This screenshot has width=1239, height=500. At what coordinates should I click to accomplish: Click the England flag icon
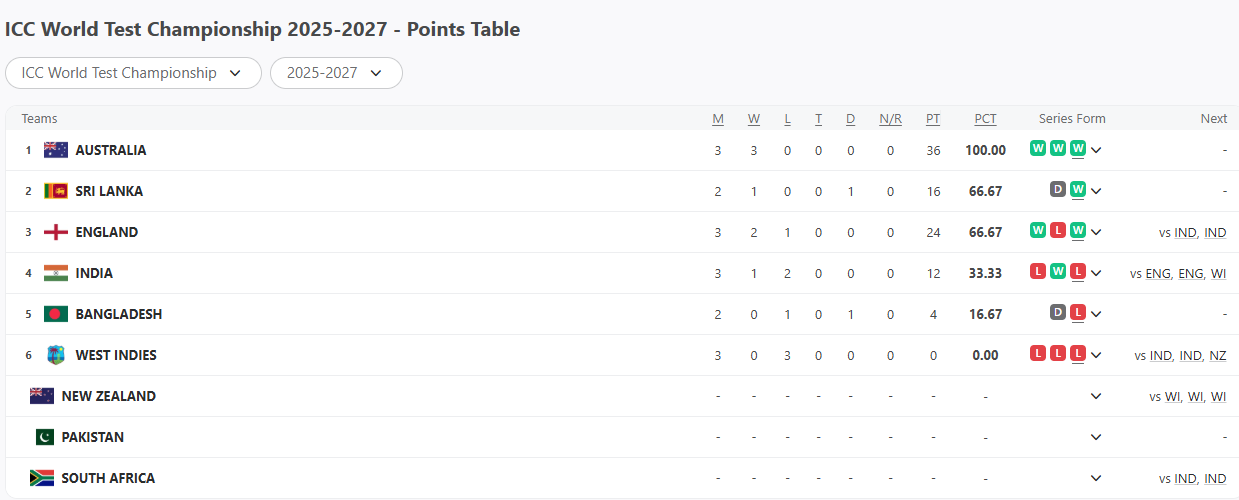point(55,232)
